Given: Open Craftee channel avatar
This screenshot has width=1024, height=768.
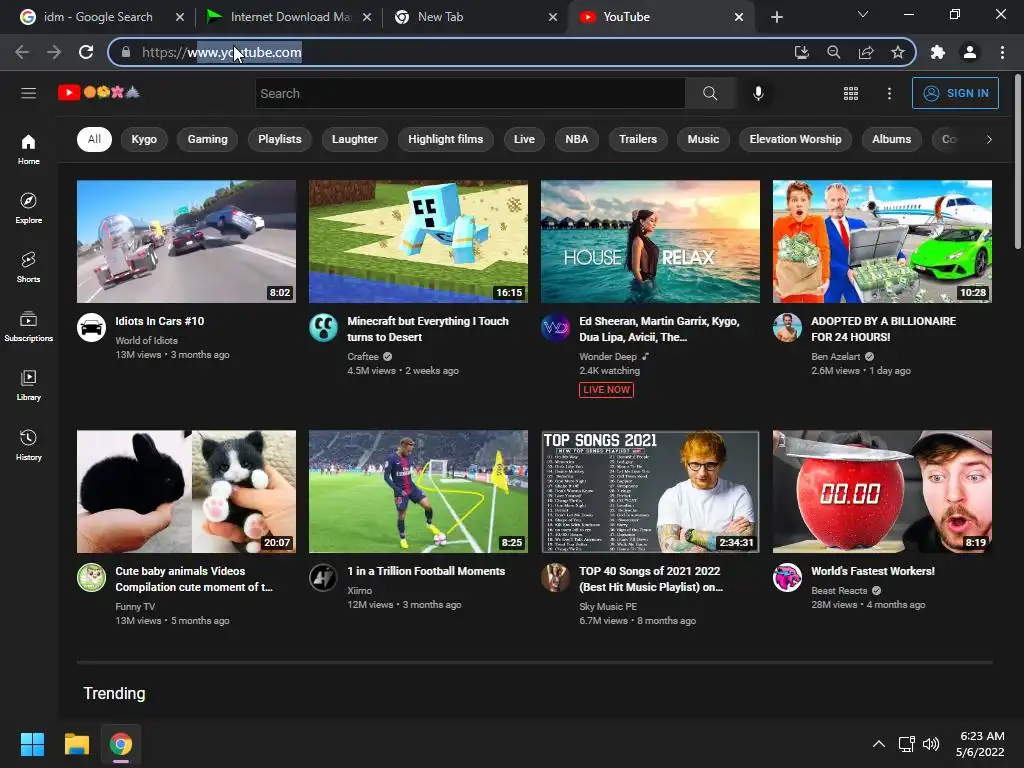Looking at the screenshot, I should (x=323, y=327).
